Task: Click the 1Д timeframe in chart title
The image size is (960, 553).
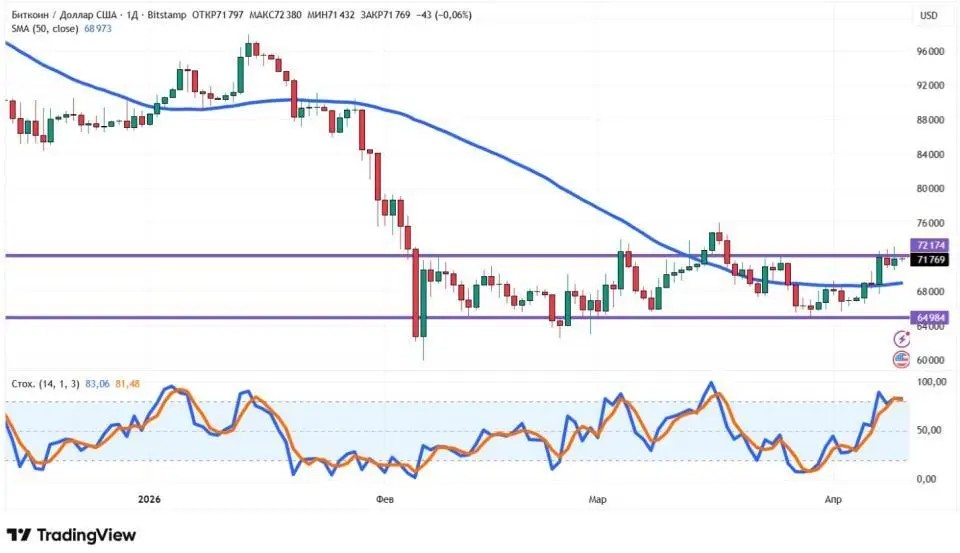Action: coord(132,15)
